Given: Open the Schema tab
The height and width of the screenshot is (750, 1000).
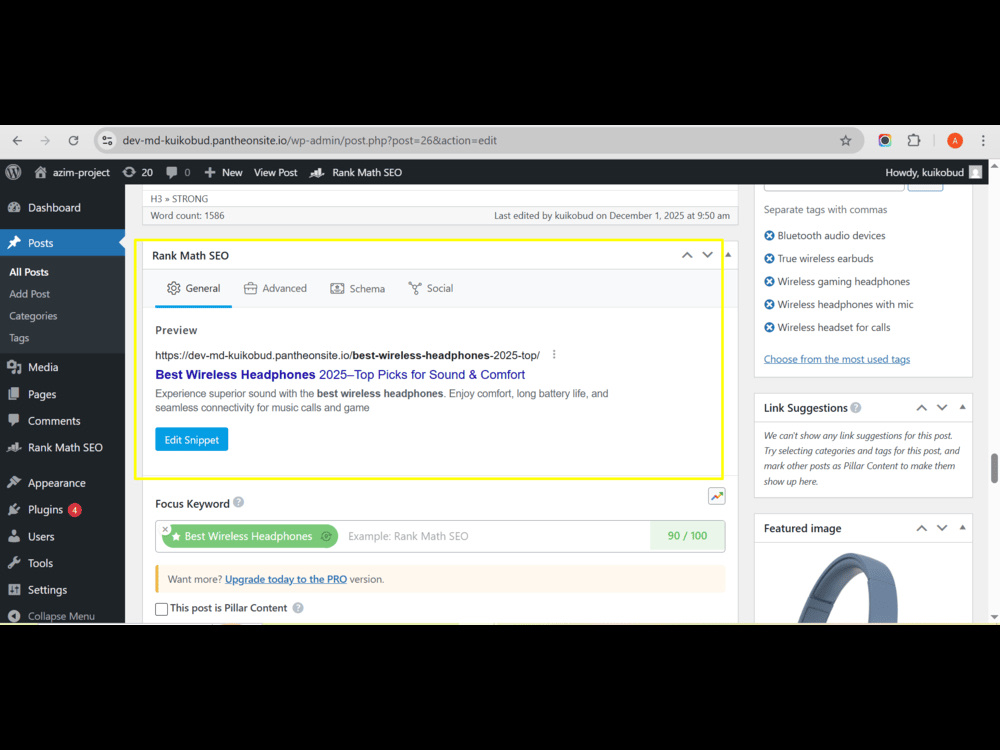Looking at the screenshot, I should [357, 288].
